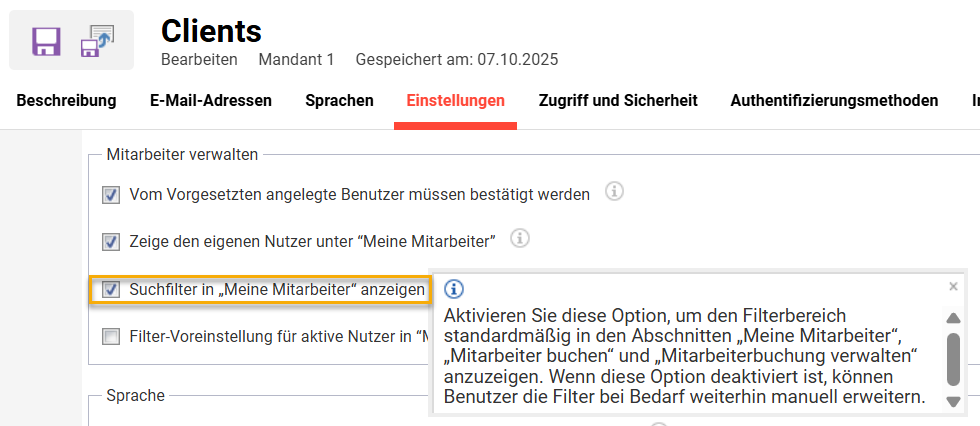Click info icon beside "müssen bestätigt werden"
980x426 pixels.
click(615, 191)
